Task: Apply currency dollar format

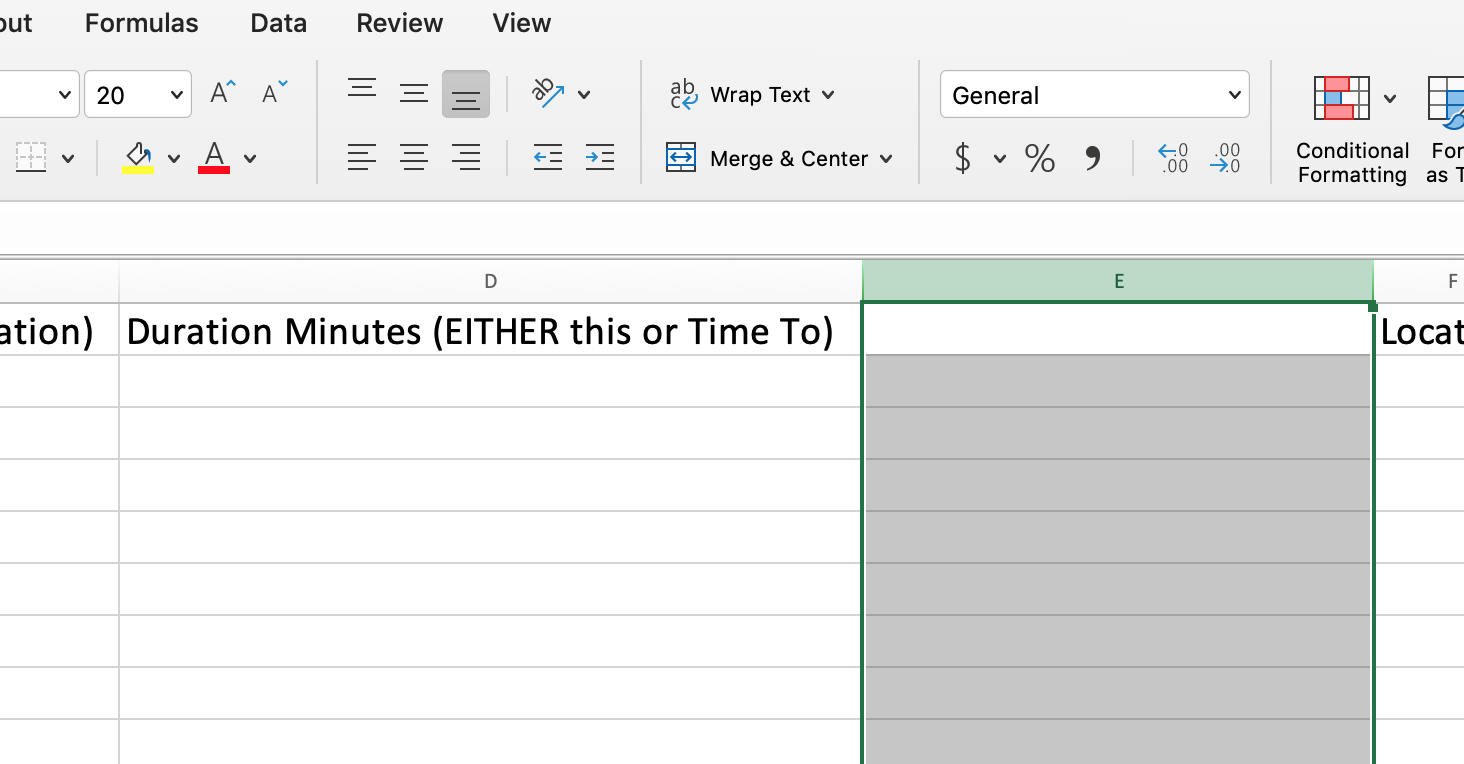Action: (x=963, y=158)
